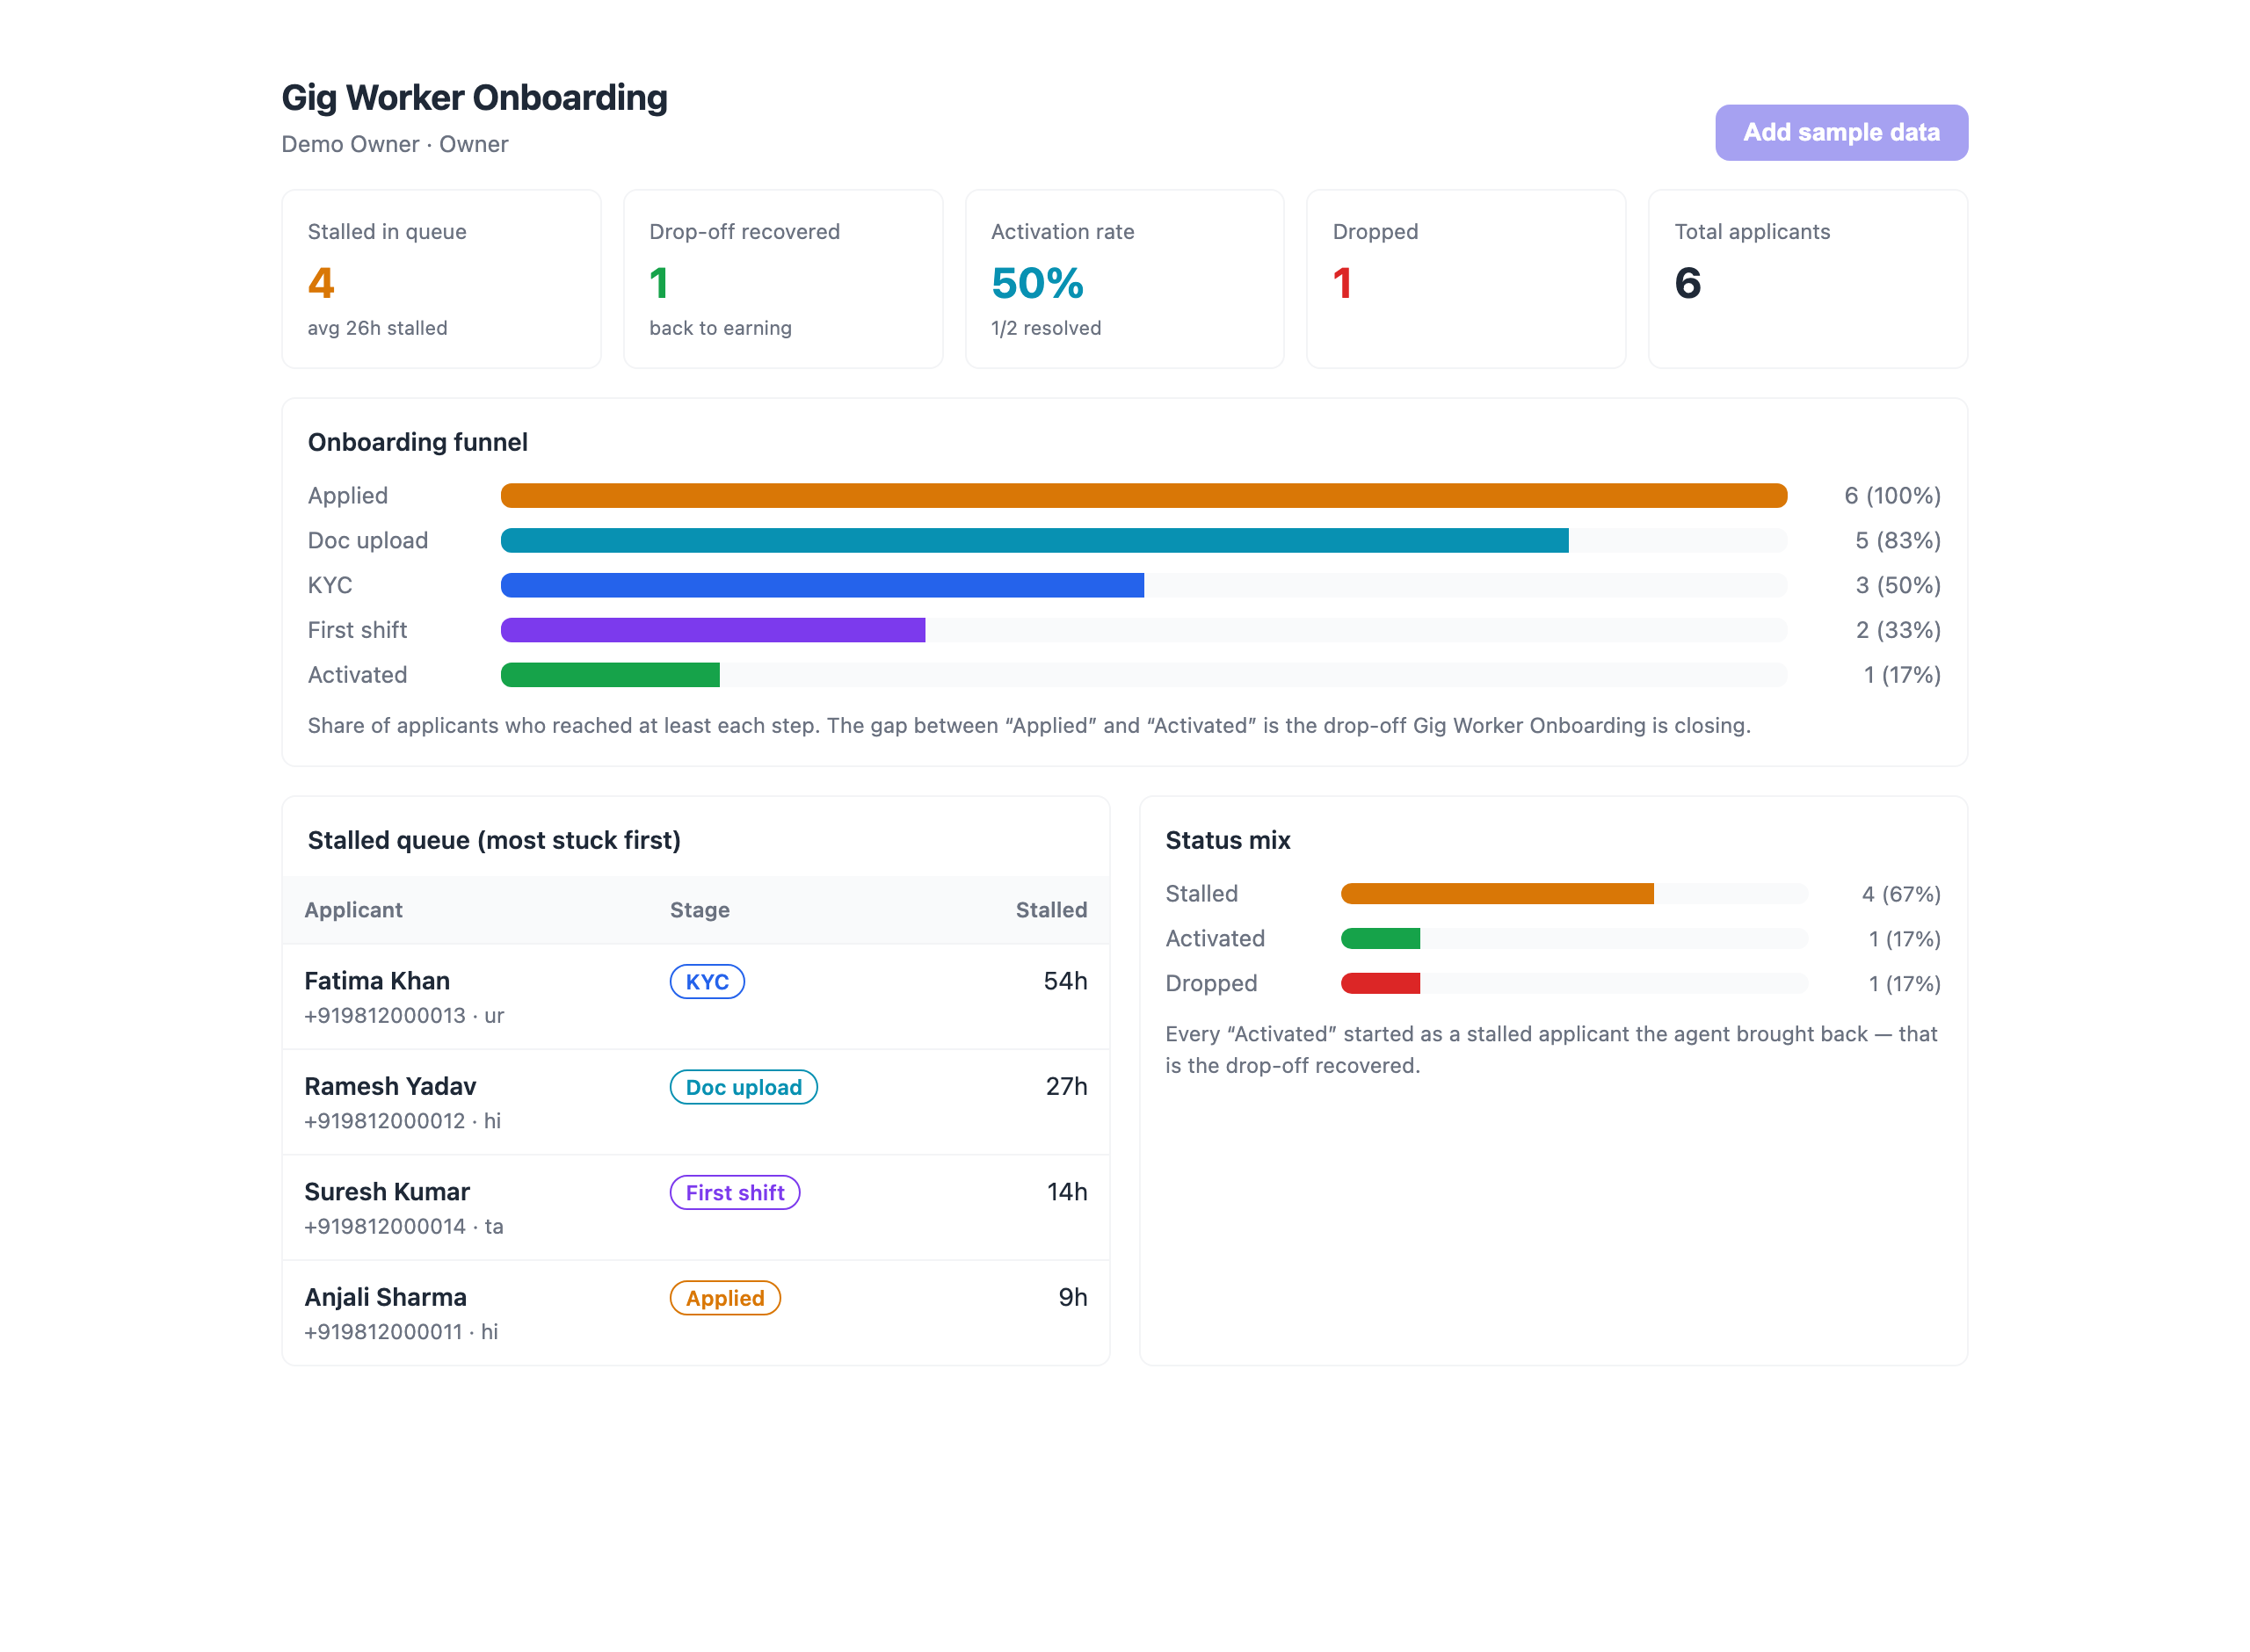The height and width of the screenshot is (1652, 2250).
Task: Click phone number +919812000014
Action: point(385,1226)
